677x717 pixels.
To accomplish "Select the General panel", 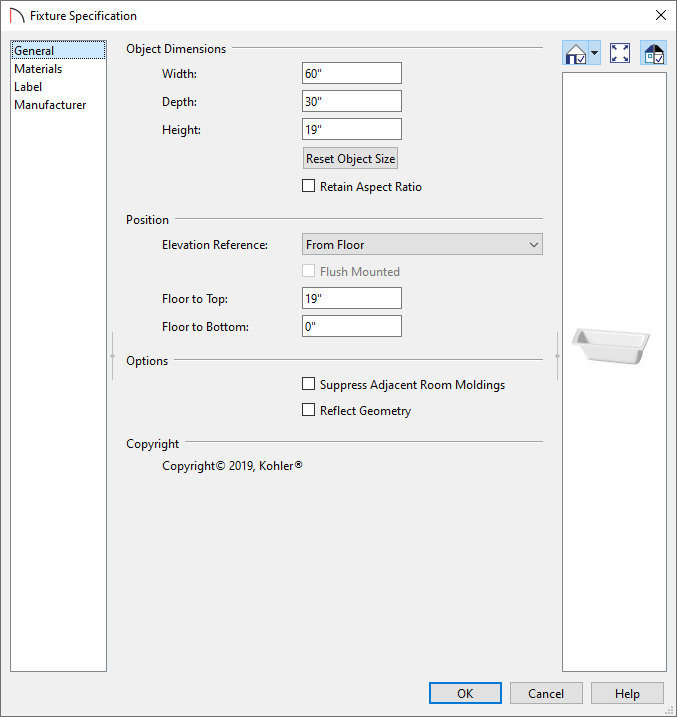I will 59,50.
